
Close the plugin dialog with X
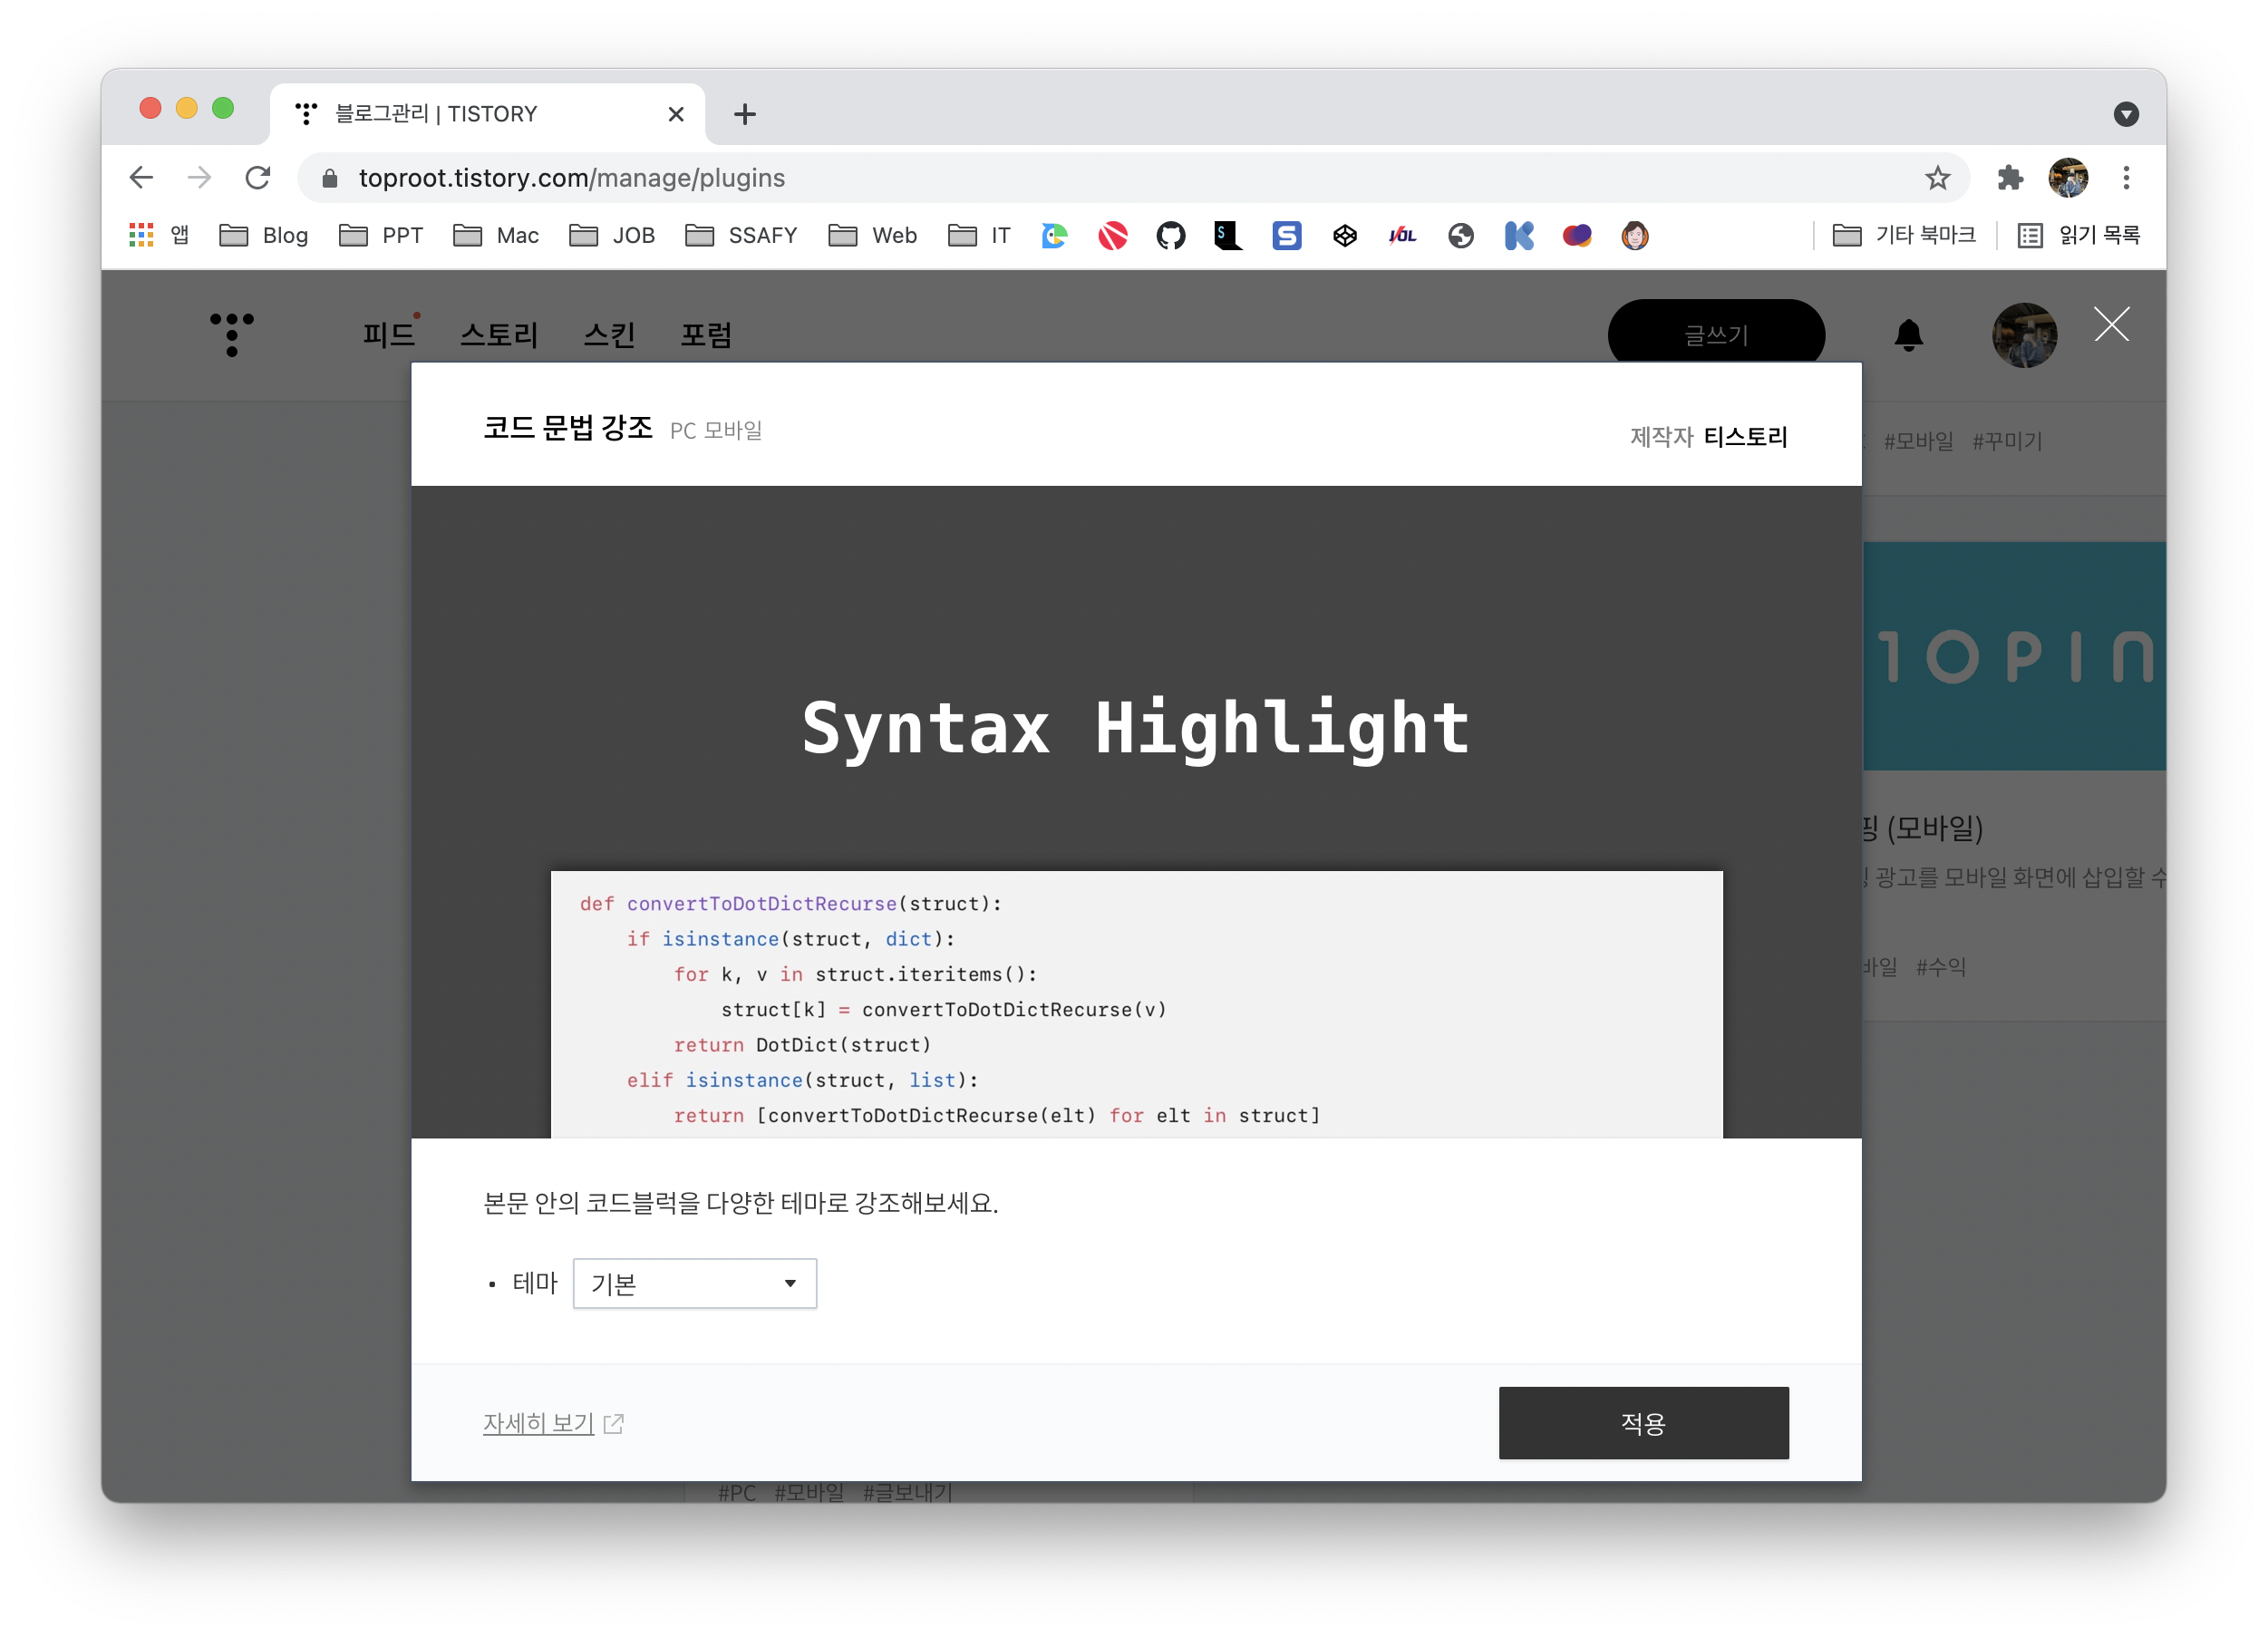coord(2111,324)
